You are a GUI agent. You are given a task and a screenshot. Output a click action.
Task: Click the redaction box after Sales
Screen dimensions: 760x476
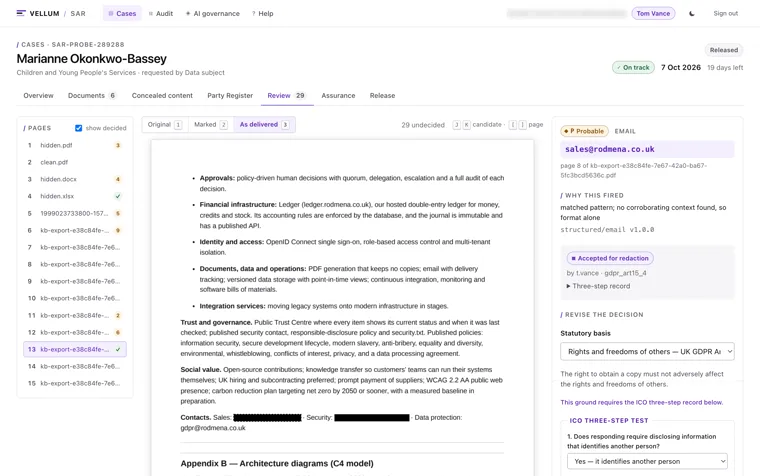(268, 417)
